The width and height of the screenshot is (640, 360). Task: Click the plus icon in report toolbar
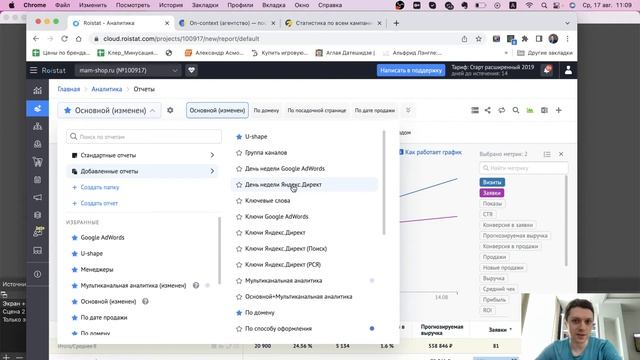(558, 110)
